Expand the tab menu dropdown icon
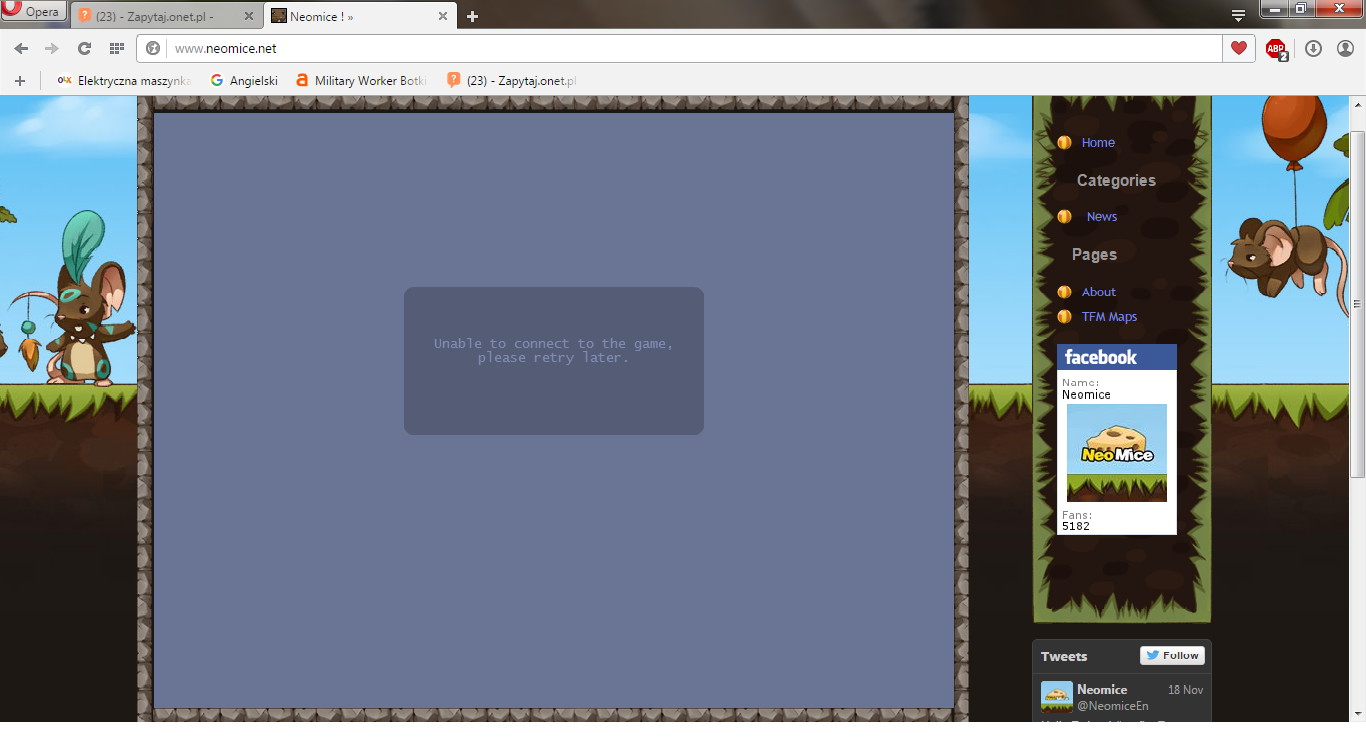The height and width of the screenshot is (746, 1366). [x=1238, y=15]
